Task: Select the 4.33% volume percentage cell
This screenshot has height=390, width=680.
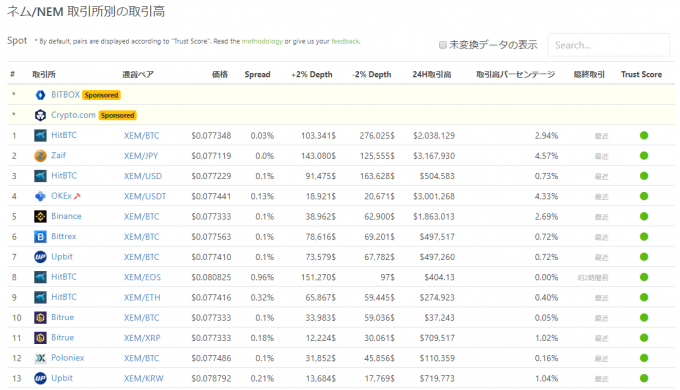Action: 546,196
